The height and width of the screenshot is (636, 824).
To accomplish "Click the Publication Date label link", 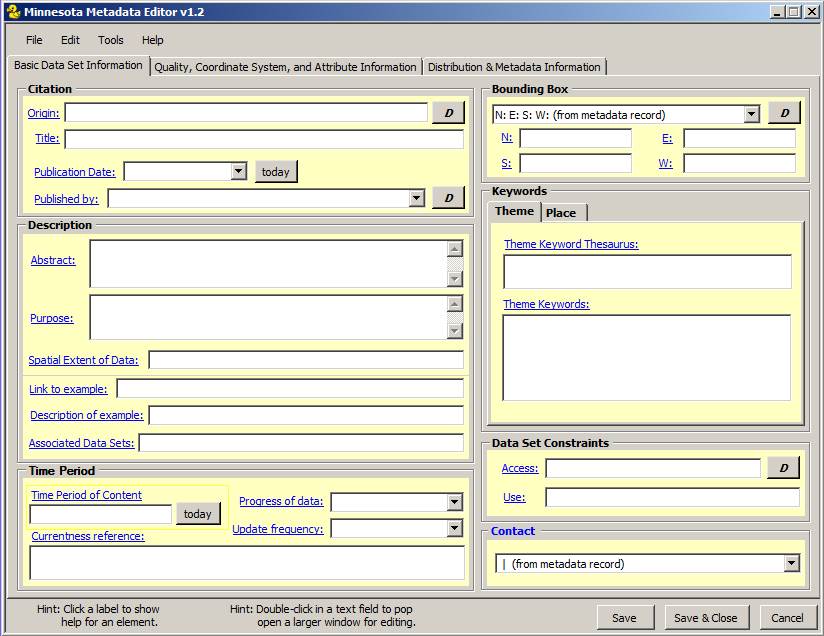I will 75,172.
